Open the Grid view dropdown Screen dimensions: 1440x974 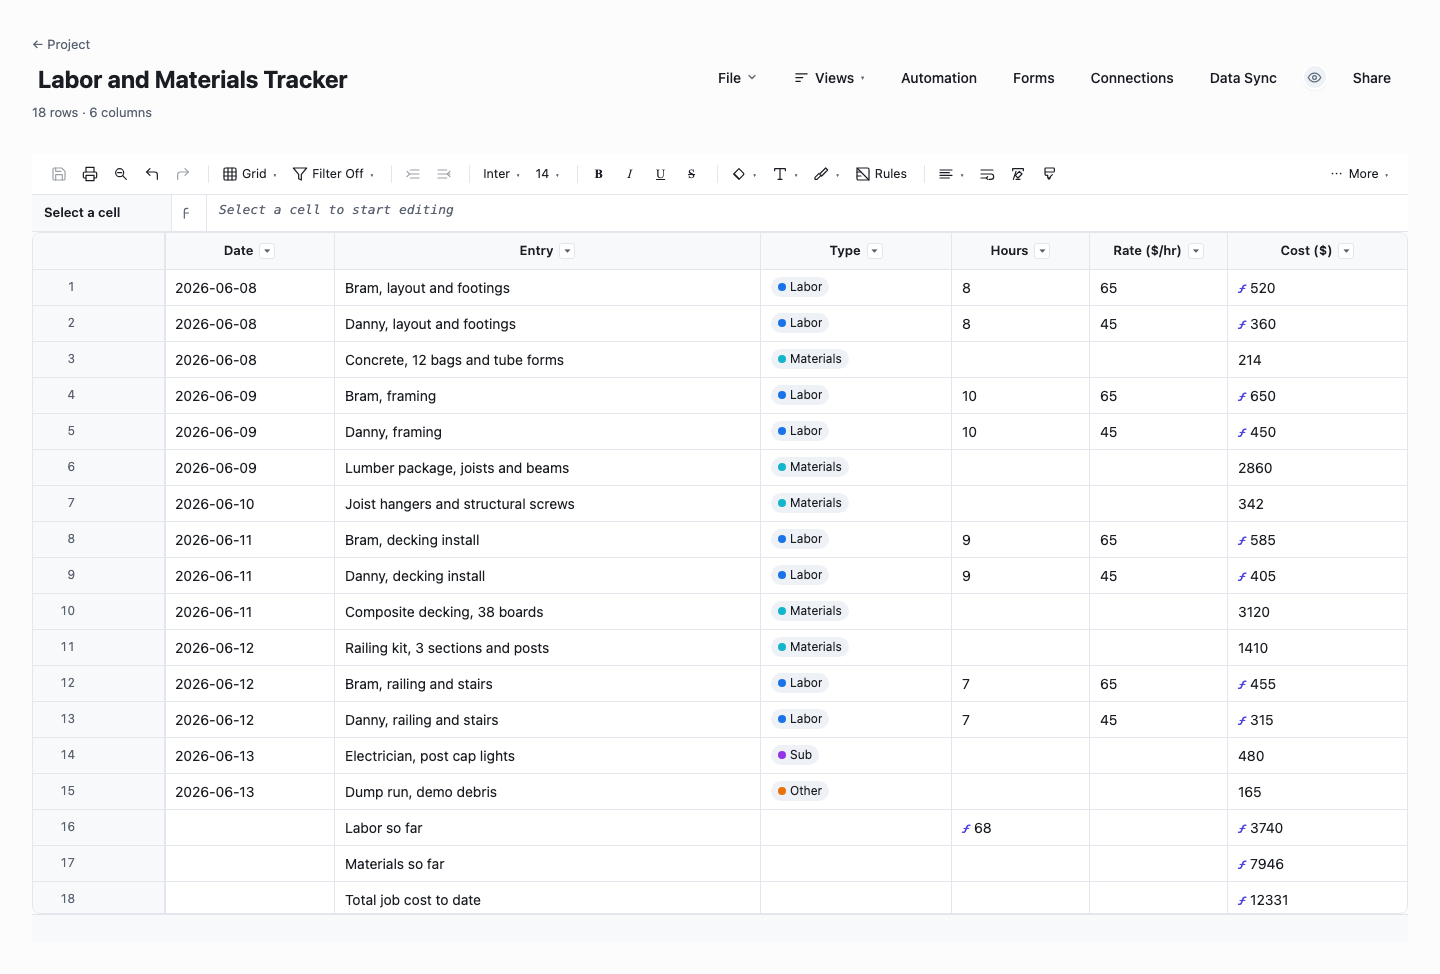click(x=250, y=174)
